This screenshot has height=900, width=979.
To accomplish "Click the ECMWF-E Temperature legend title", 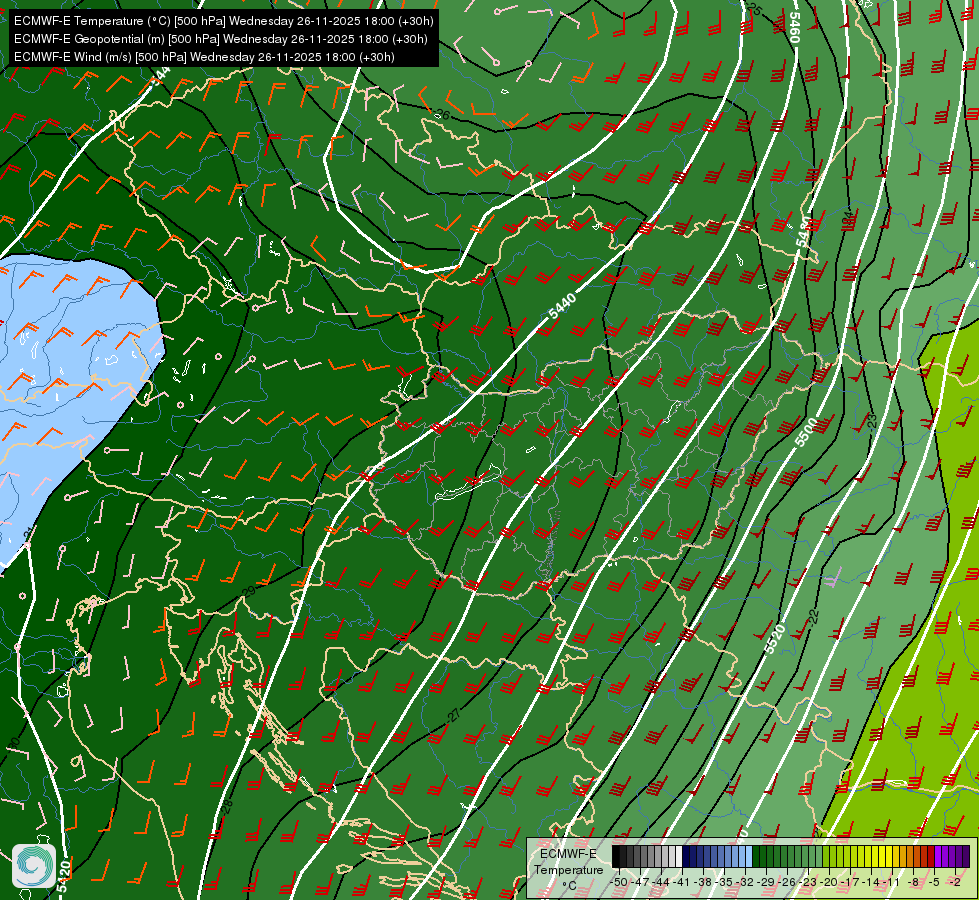I will point(569,861).
